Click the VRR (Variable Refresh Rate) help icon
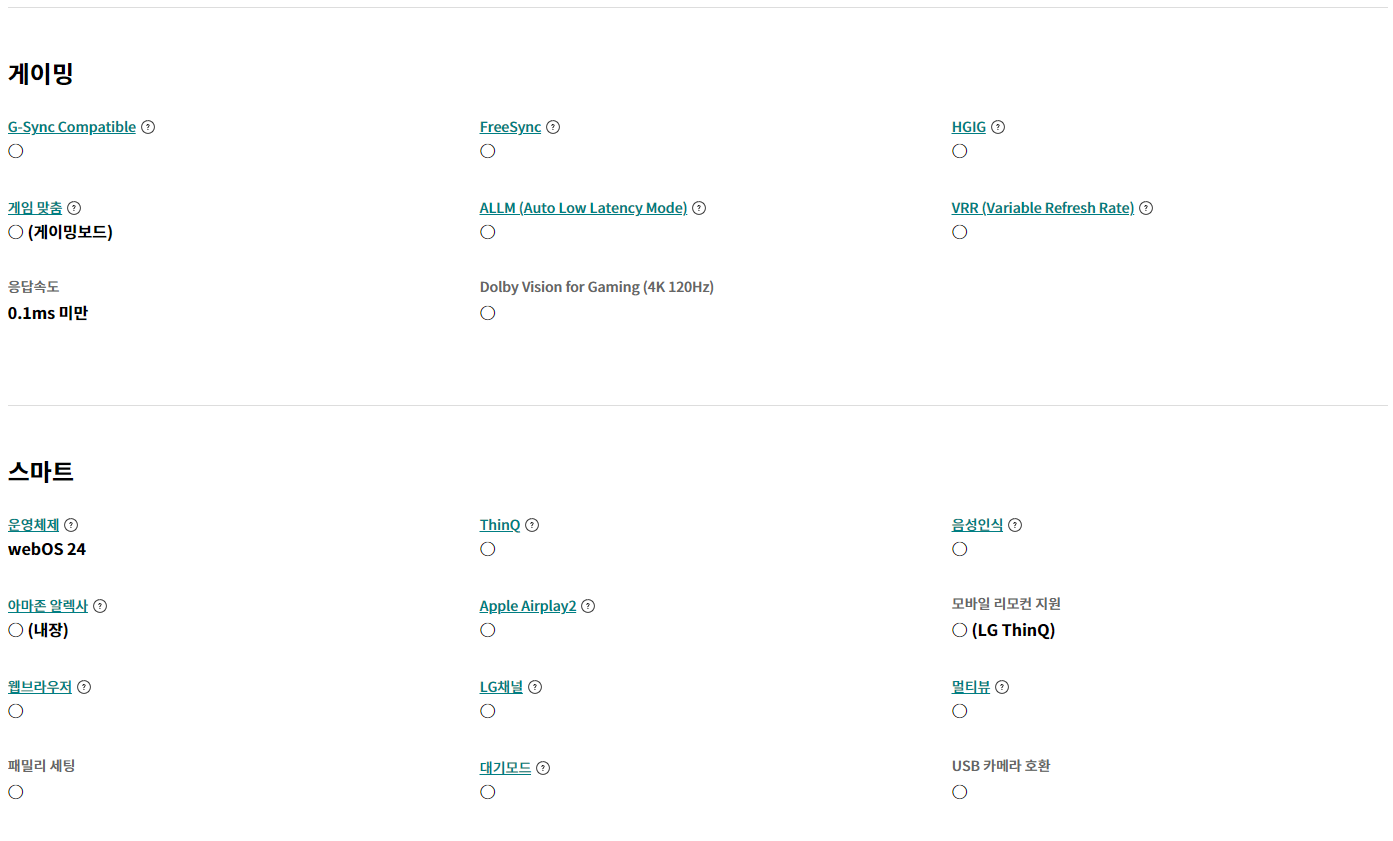Screen dimensions: 1393x841 click(x=1146, y=208)
